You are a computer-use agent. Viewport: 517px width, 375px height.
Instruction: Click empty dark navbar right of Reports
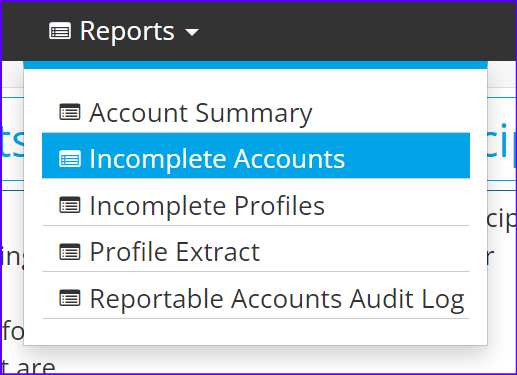point(357,31)
